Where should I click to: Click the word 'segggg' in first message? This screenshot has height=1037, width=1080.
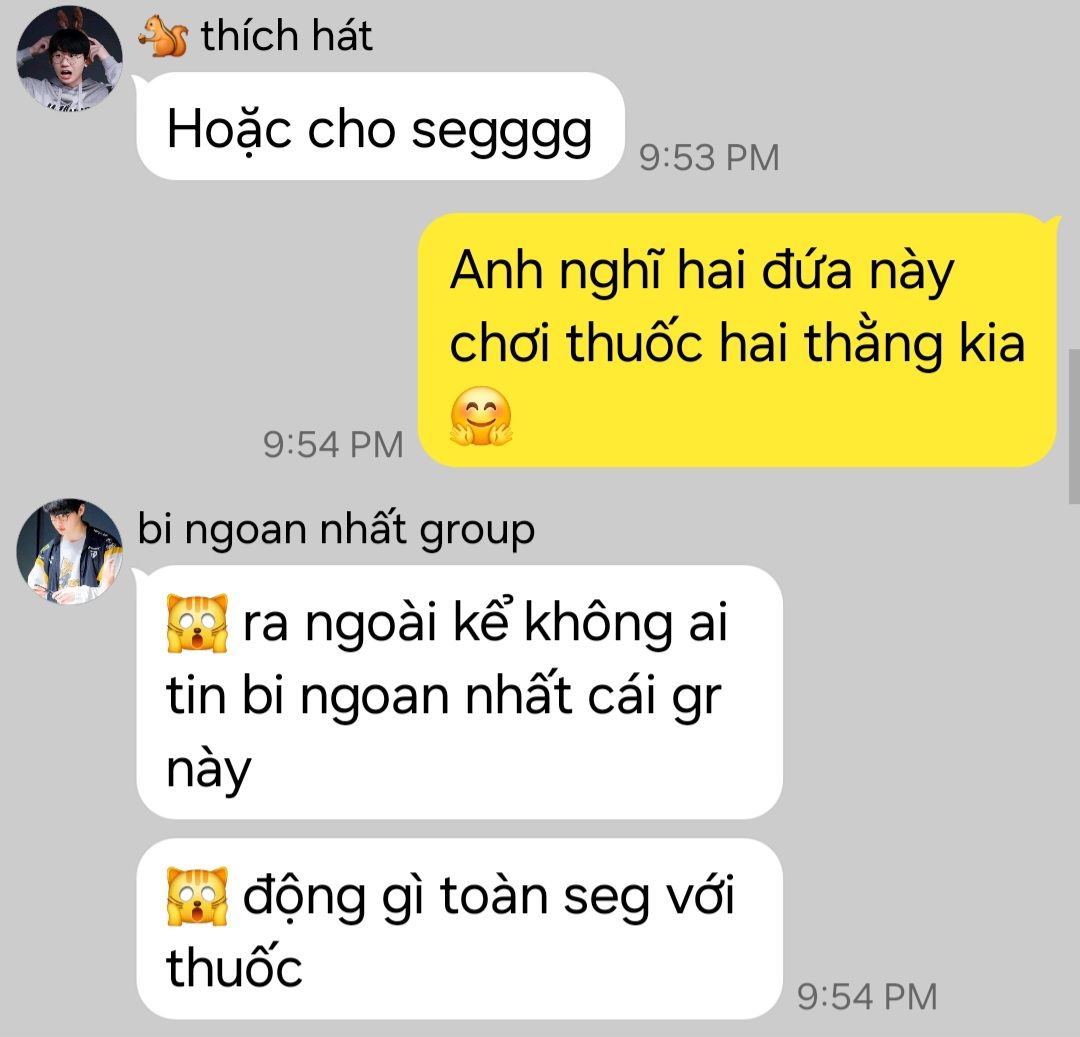(501, 131)
